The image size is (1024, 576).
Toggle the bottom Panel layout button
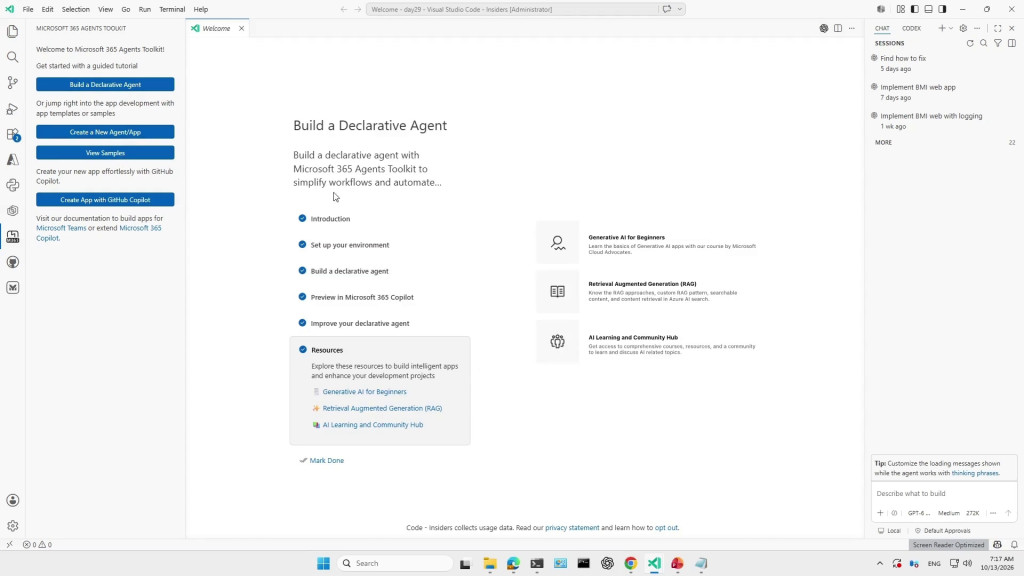929,9
